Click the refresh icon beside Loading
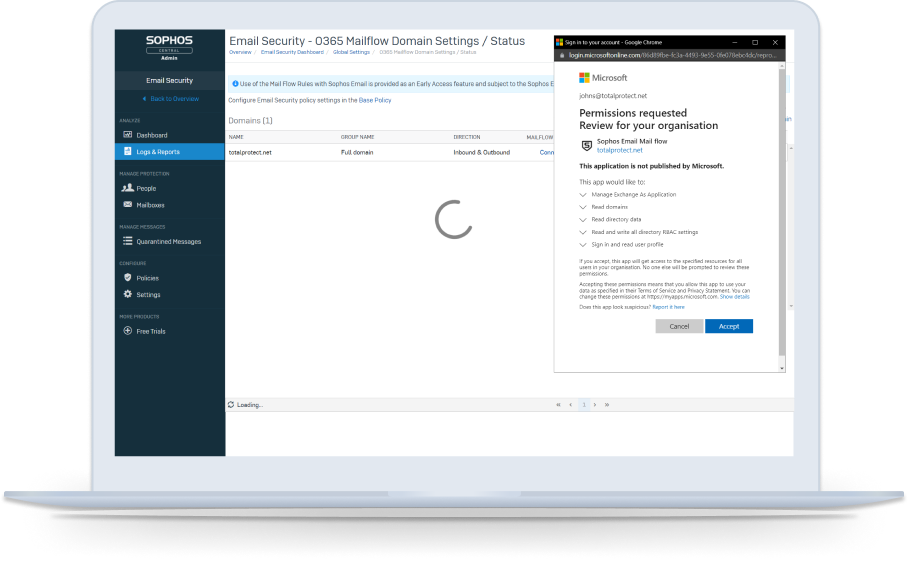Image resolution: width=909 pixels, height=561 pixels. [x=232, y=405]
